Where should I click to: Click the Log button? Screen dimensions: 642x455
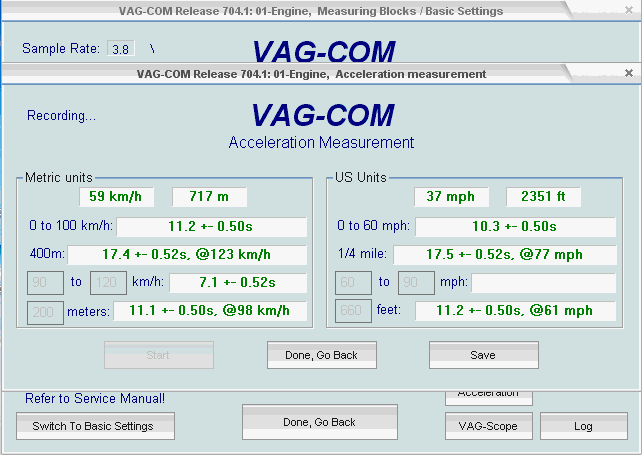(x=584, y=426)
